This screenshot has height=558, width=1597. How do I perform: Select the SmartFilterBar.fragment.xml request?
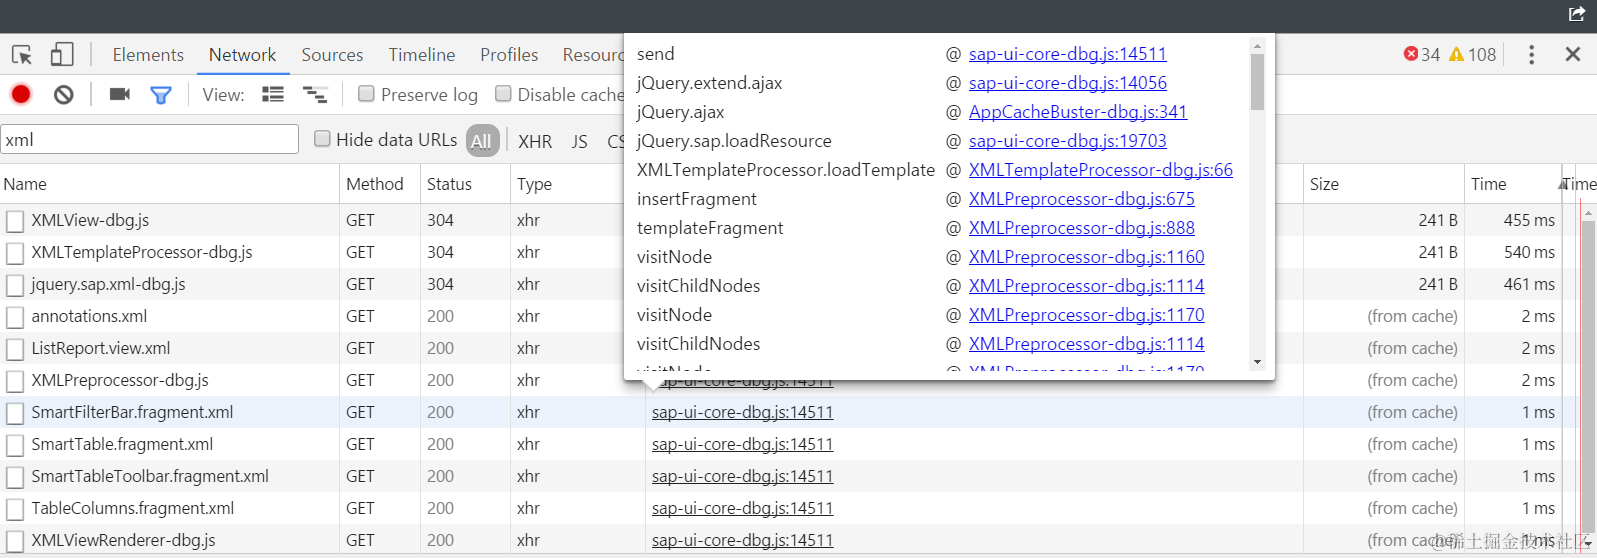point(132,412)
